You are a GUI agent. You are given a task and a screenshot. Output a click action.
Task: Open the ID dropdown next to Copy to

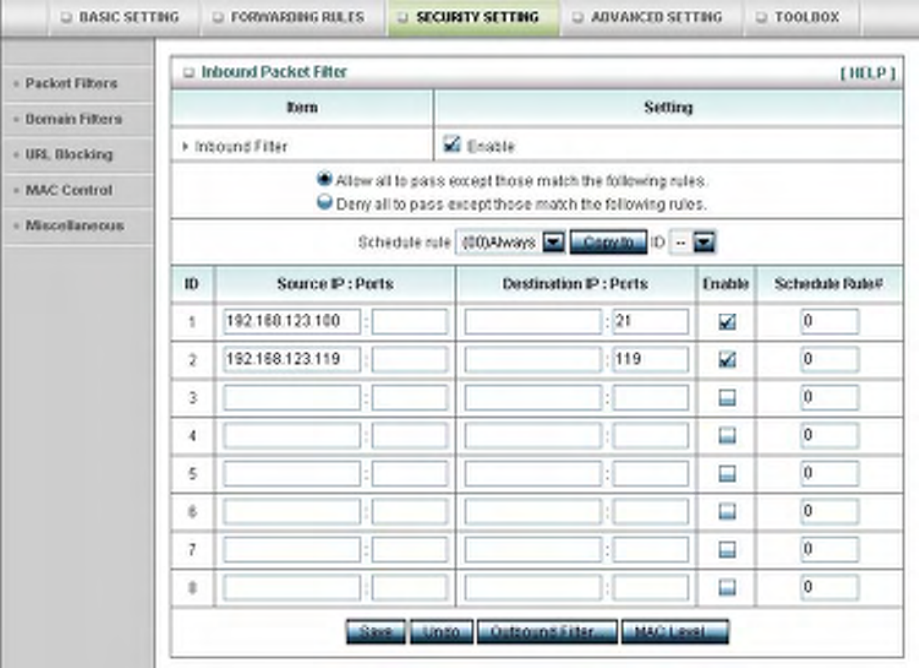tap(692, 242)
